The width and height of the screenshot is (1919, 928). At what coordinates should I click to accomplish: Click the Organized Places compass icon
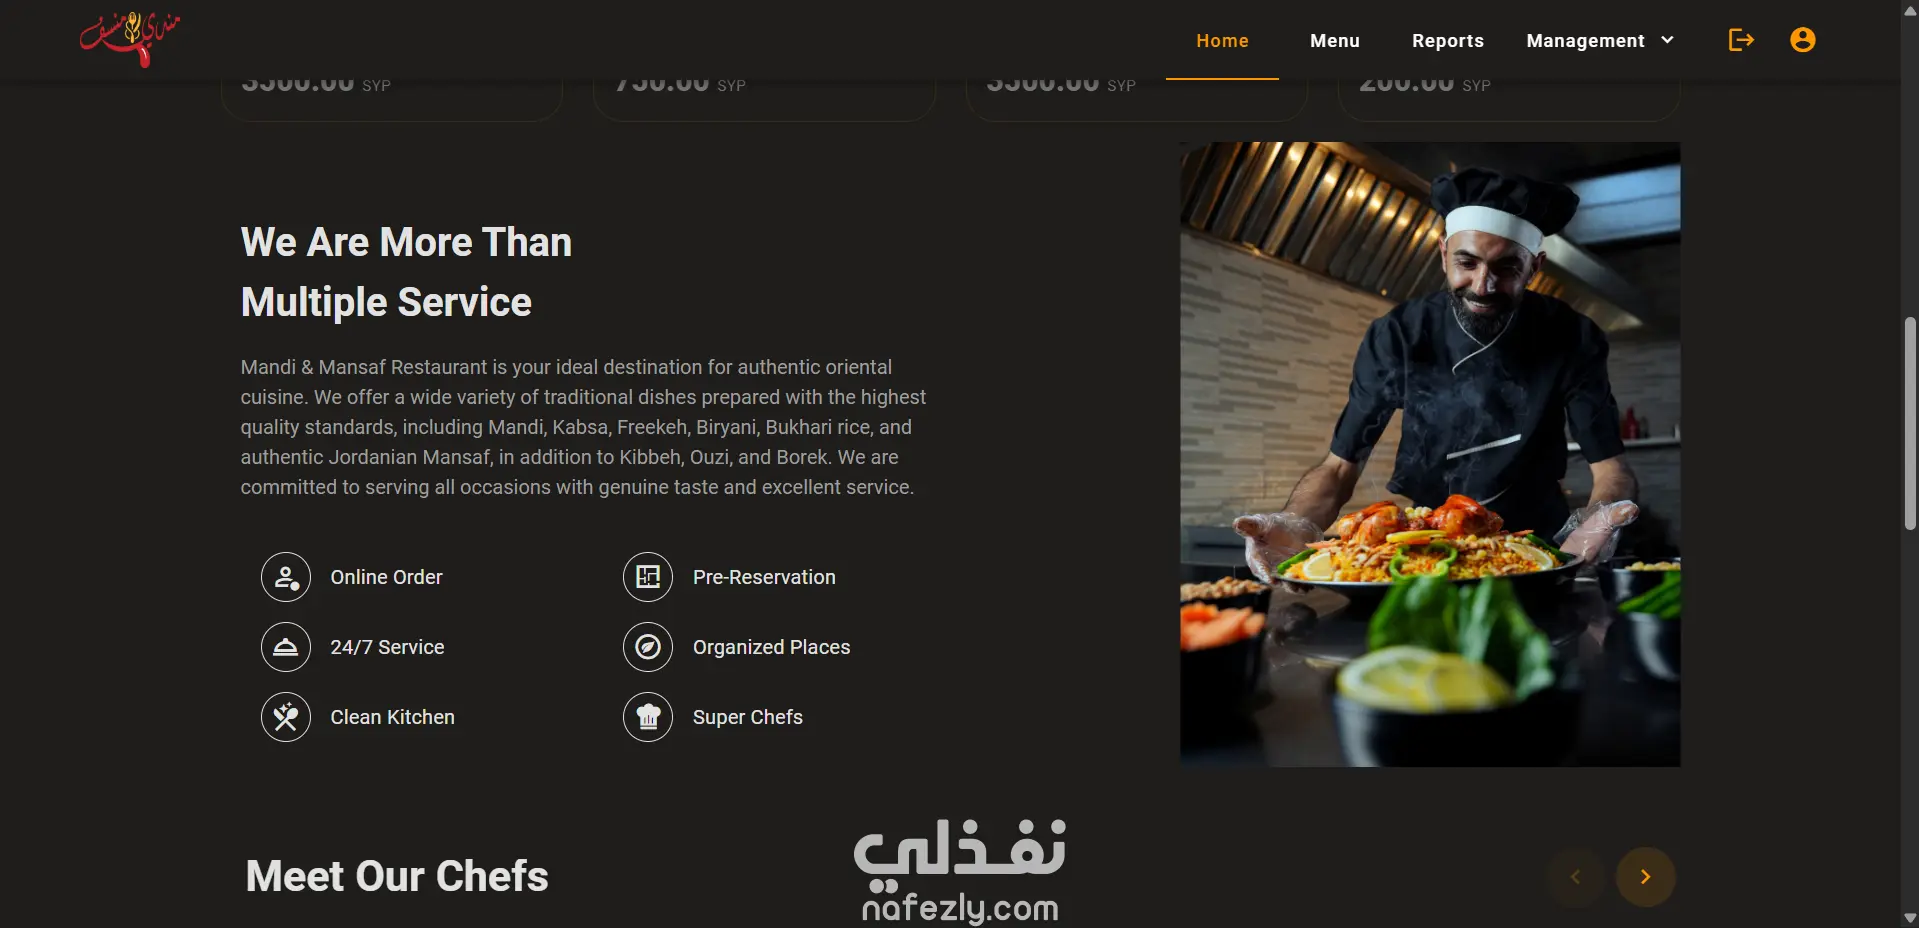(648, 647)
